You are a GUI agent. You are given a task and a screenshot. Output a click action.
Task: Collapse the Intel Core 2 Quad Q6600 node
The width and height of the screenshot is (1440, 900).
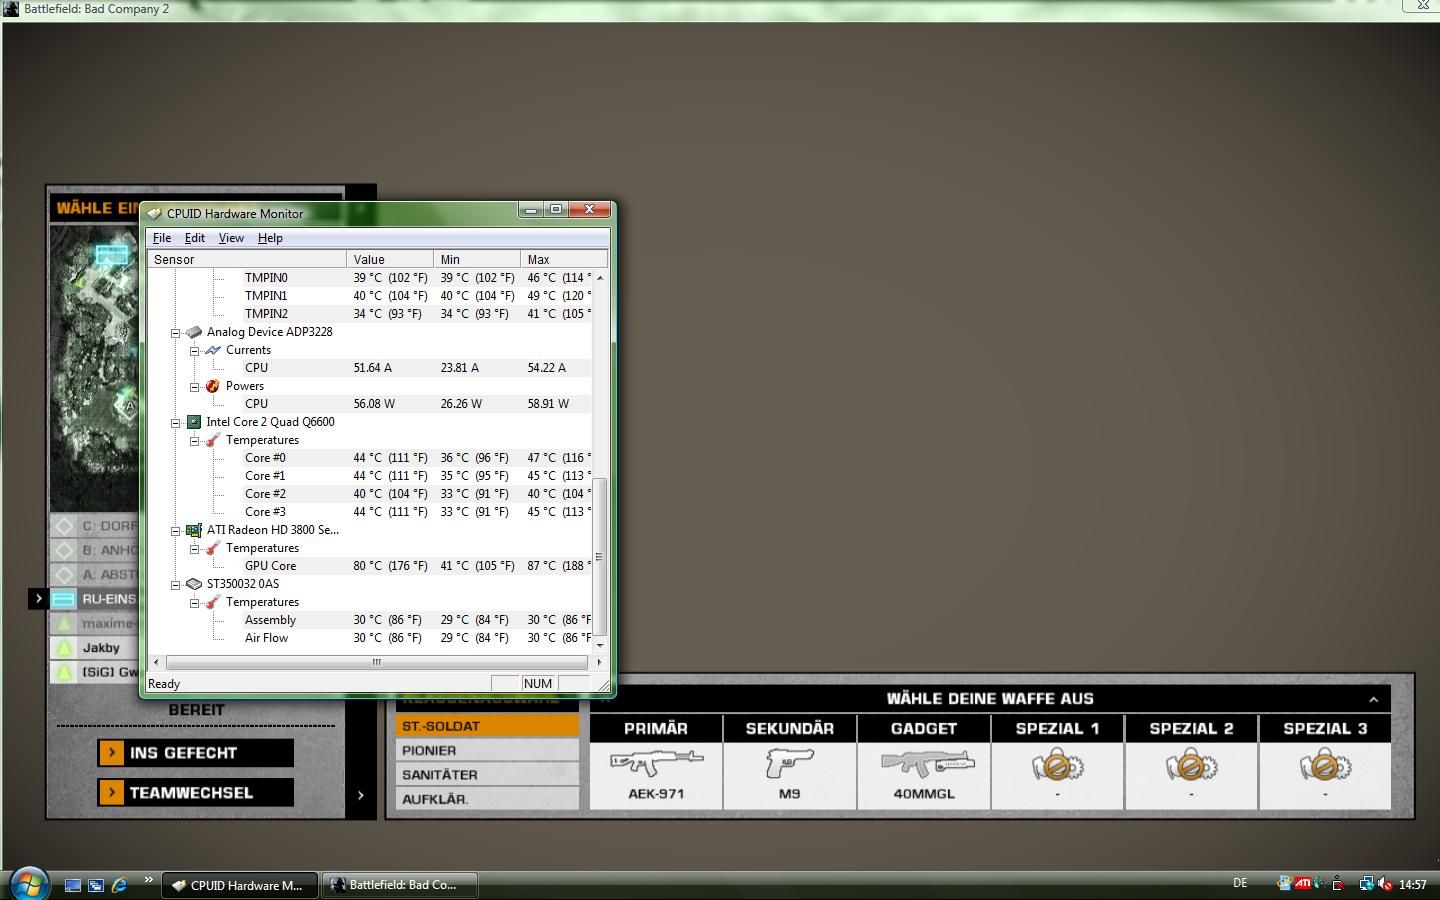[x=175, y=422]
